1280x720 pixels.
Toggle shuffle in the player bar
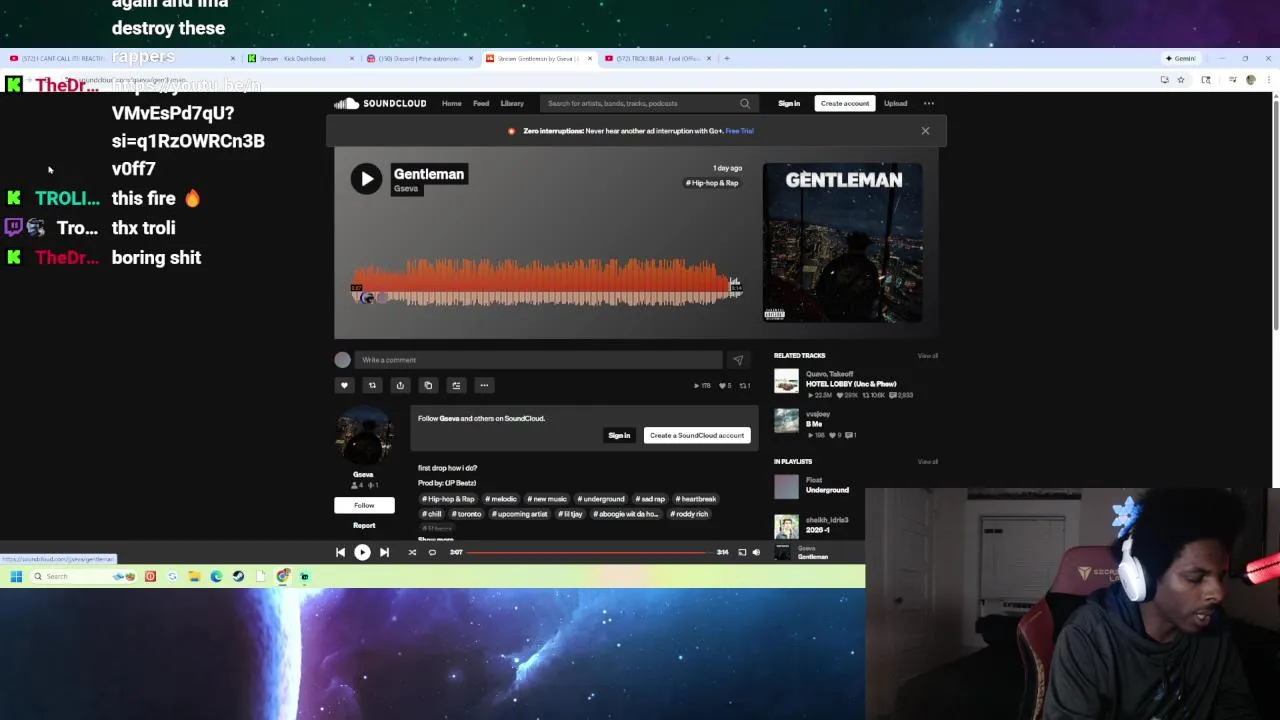coord(412,552)
